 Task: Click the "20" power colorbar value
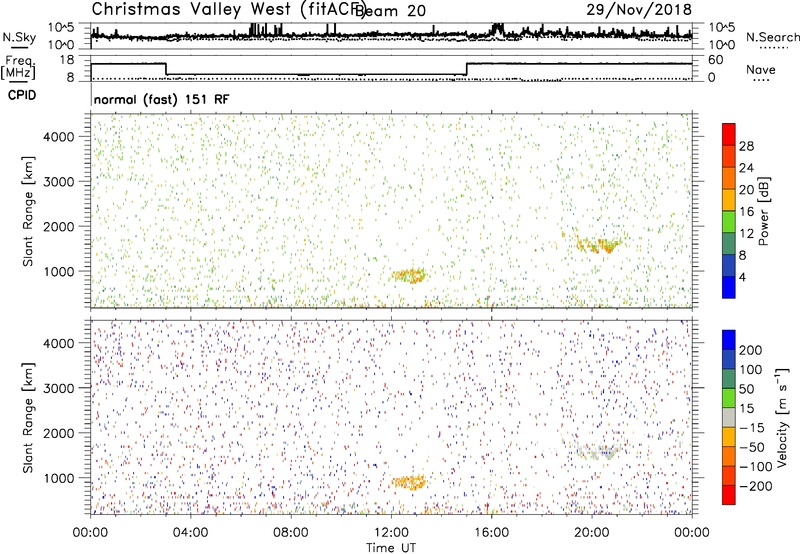pos(746,190)
